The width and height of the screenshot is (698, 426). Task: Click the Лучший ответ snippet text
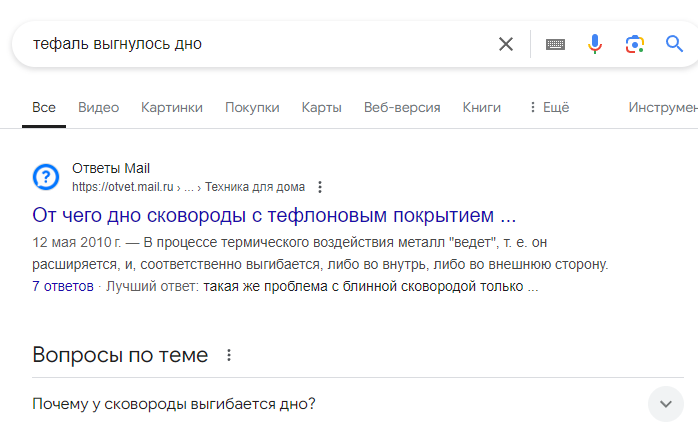click(322, 286)
